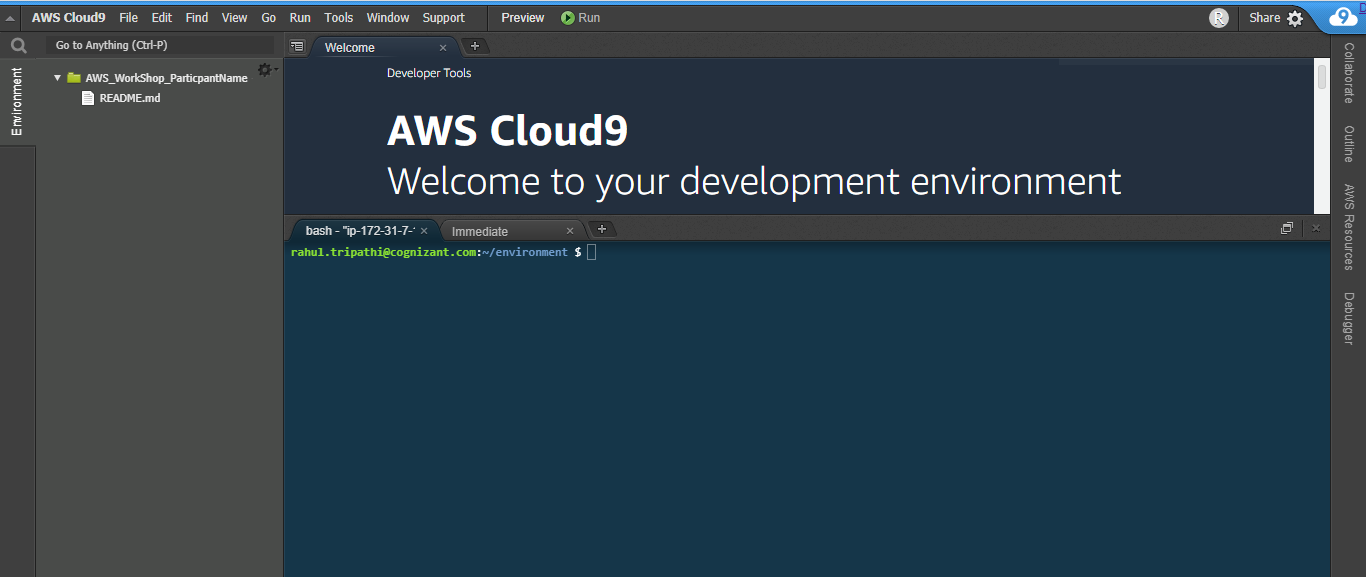Screen dimensions: 1366x577
Task: Click the search magnifier icon
Action: tap(18, 45)
